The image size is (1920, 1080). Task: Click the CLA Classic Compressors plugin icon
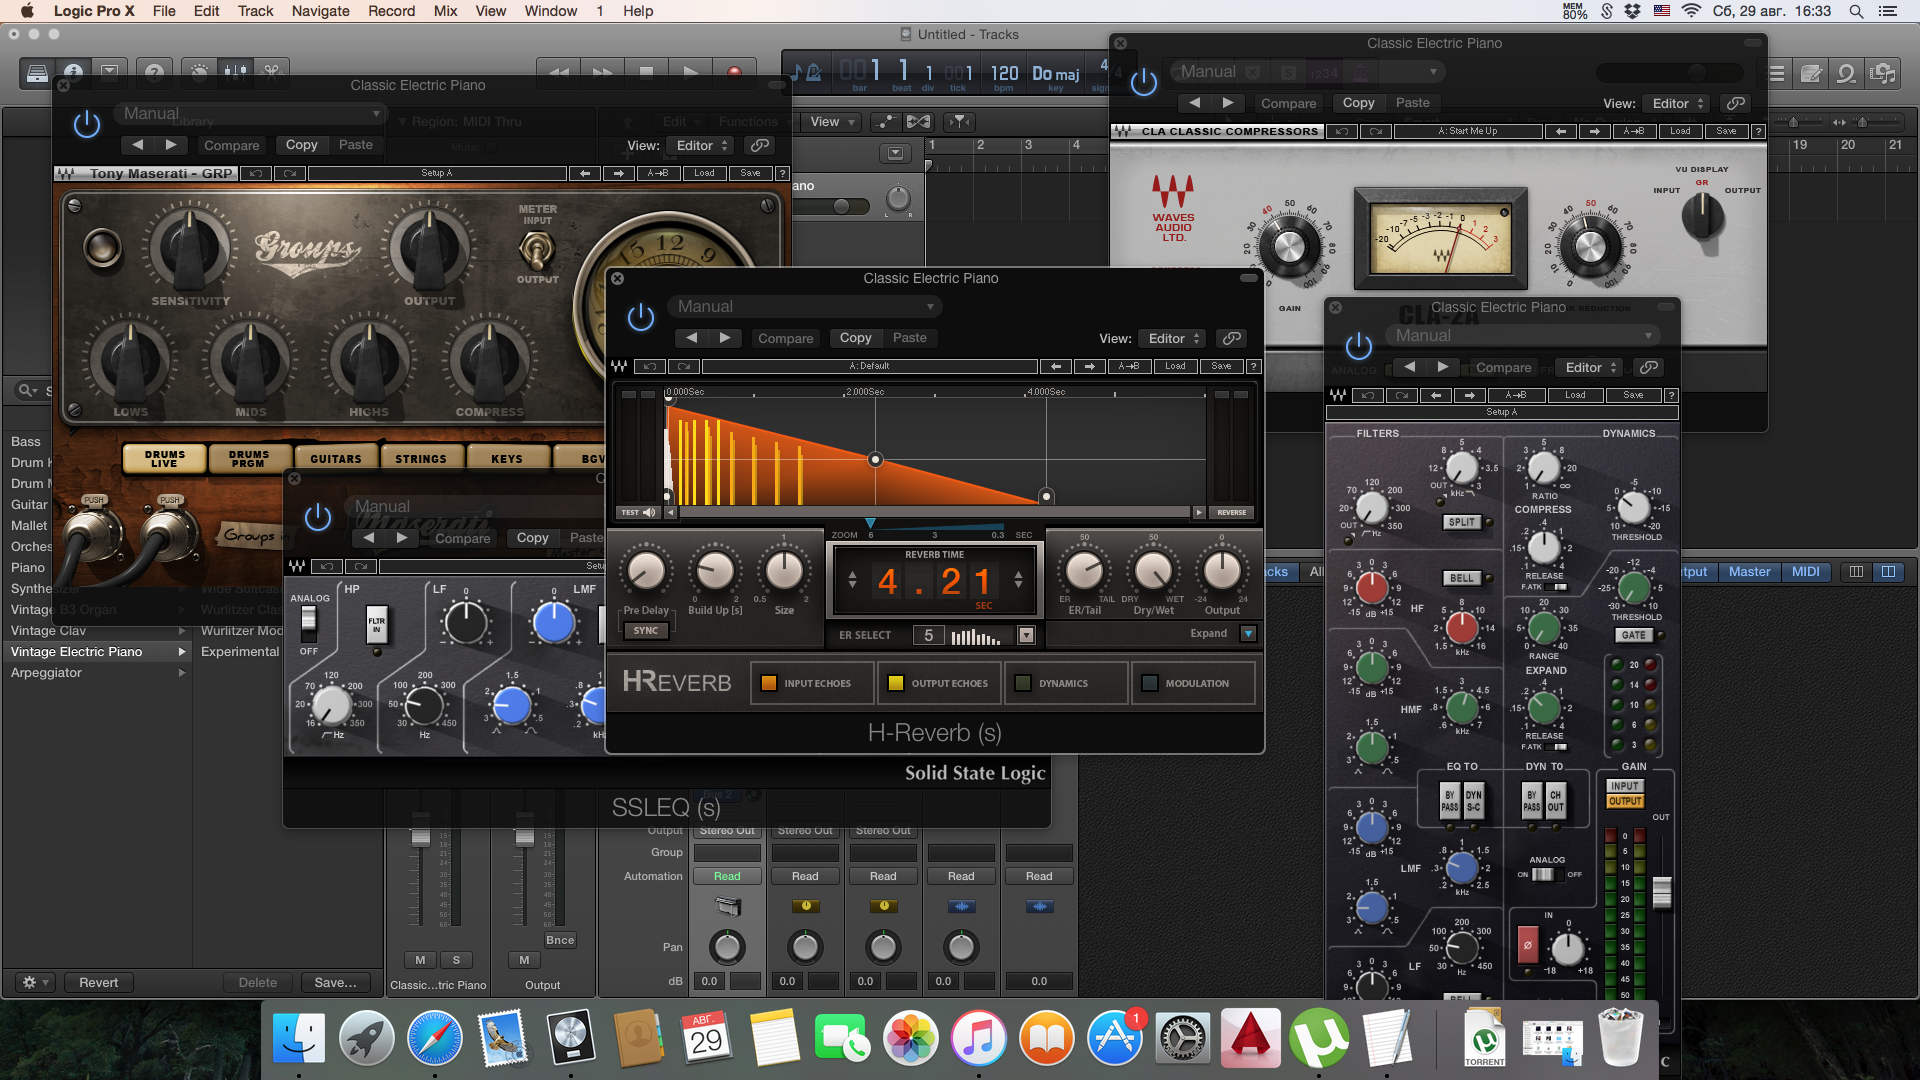(x=1125, y=132)
